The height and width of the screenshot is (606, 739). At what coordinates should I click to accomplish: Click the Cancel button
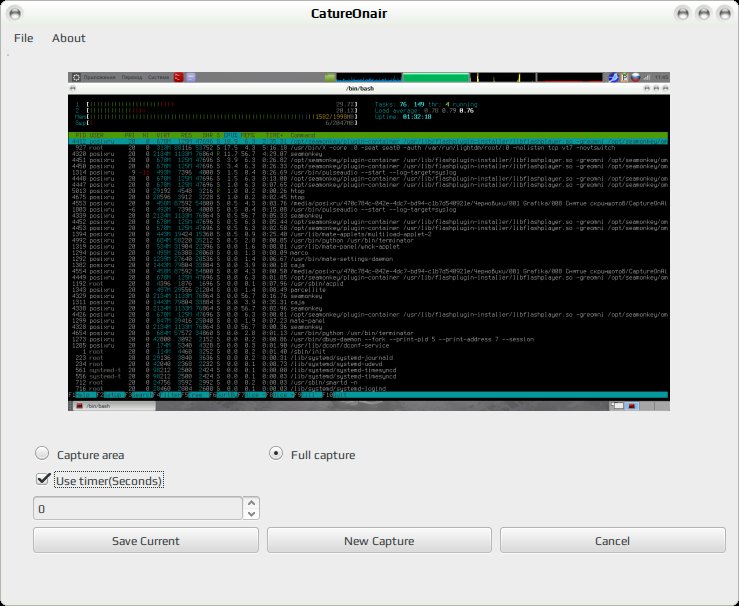click(612, 540)
